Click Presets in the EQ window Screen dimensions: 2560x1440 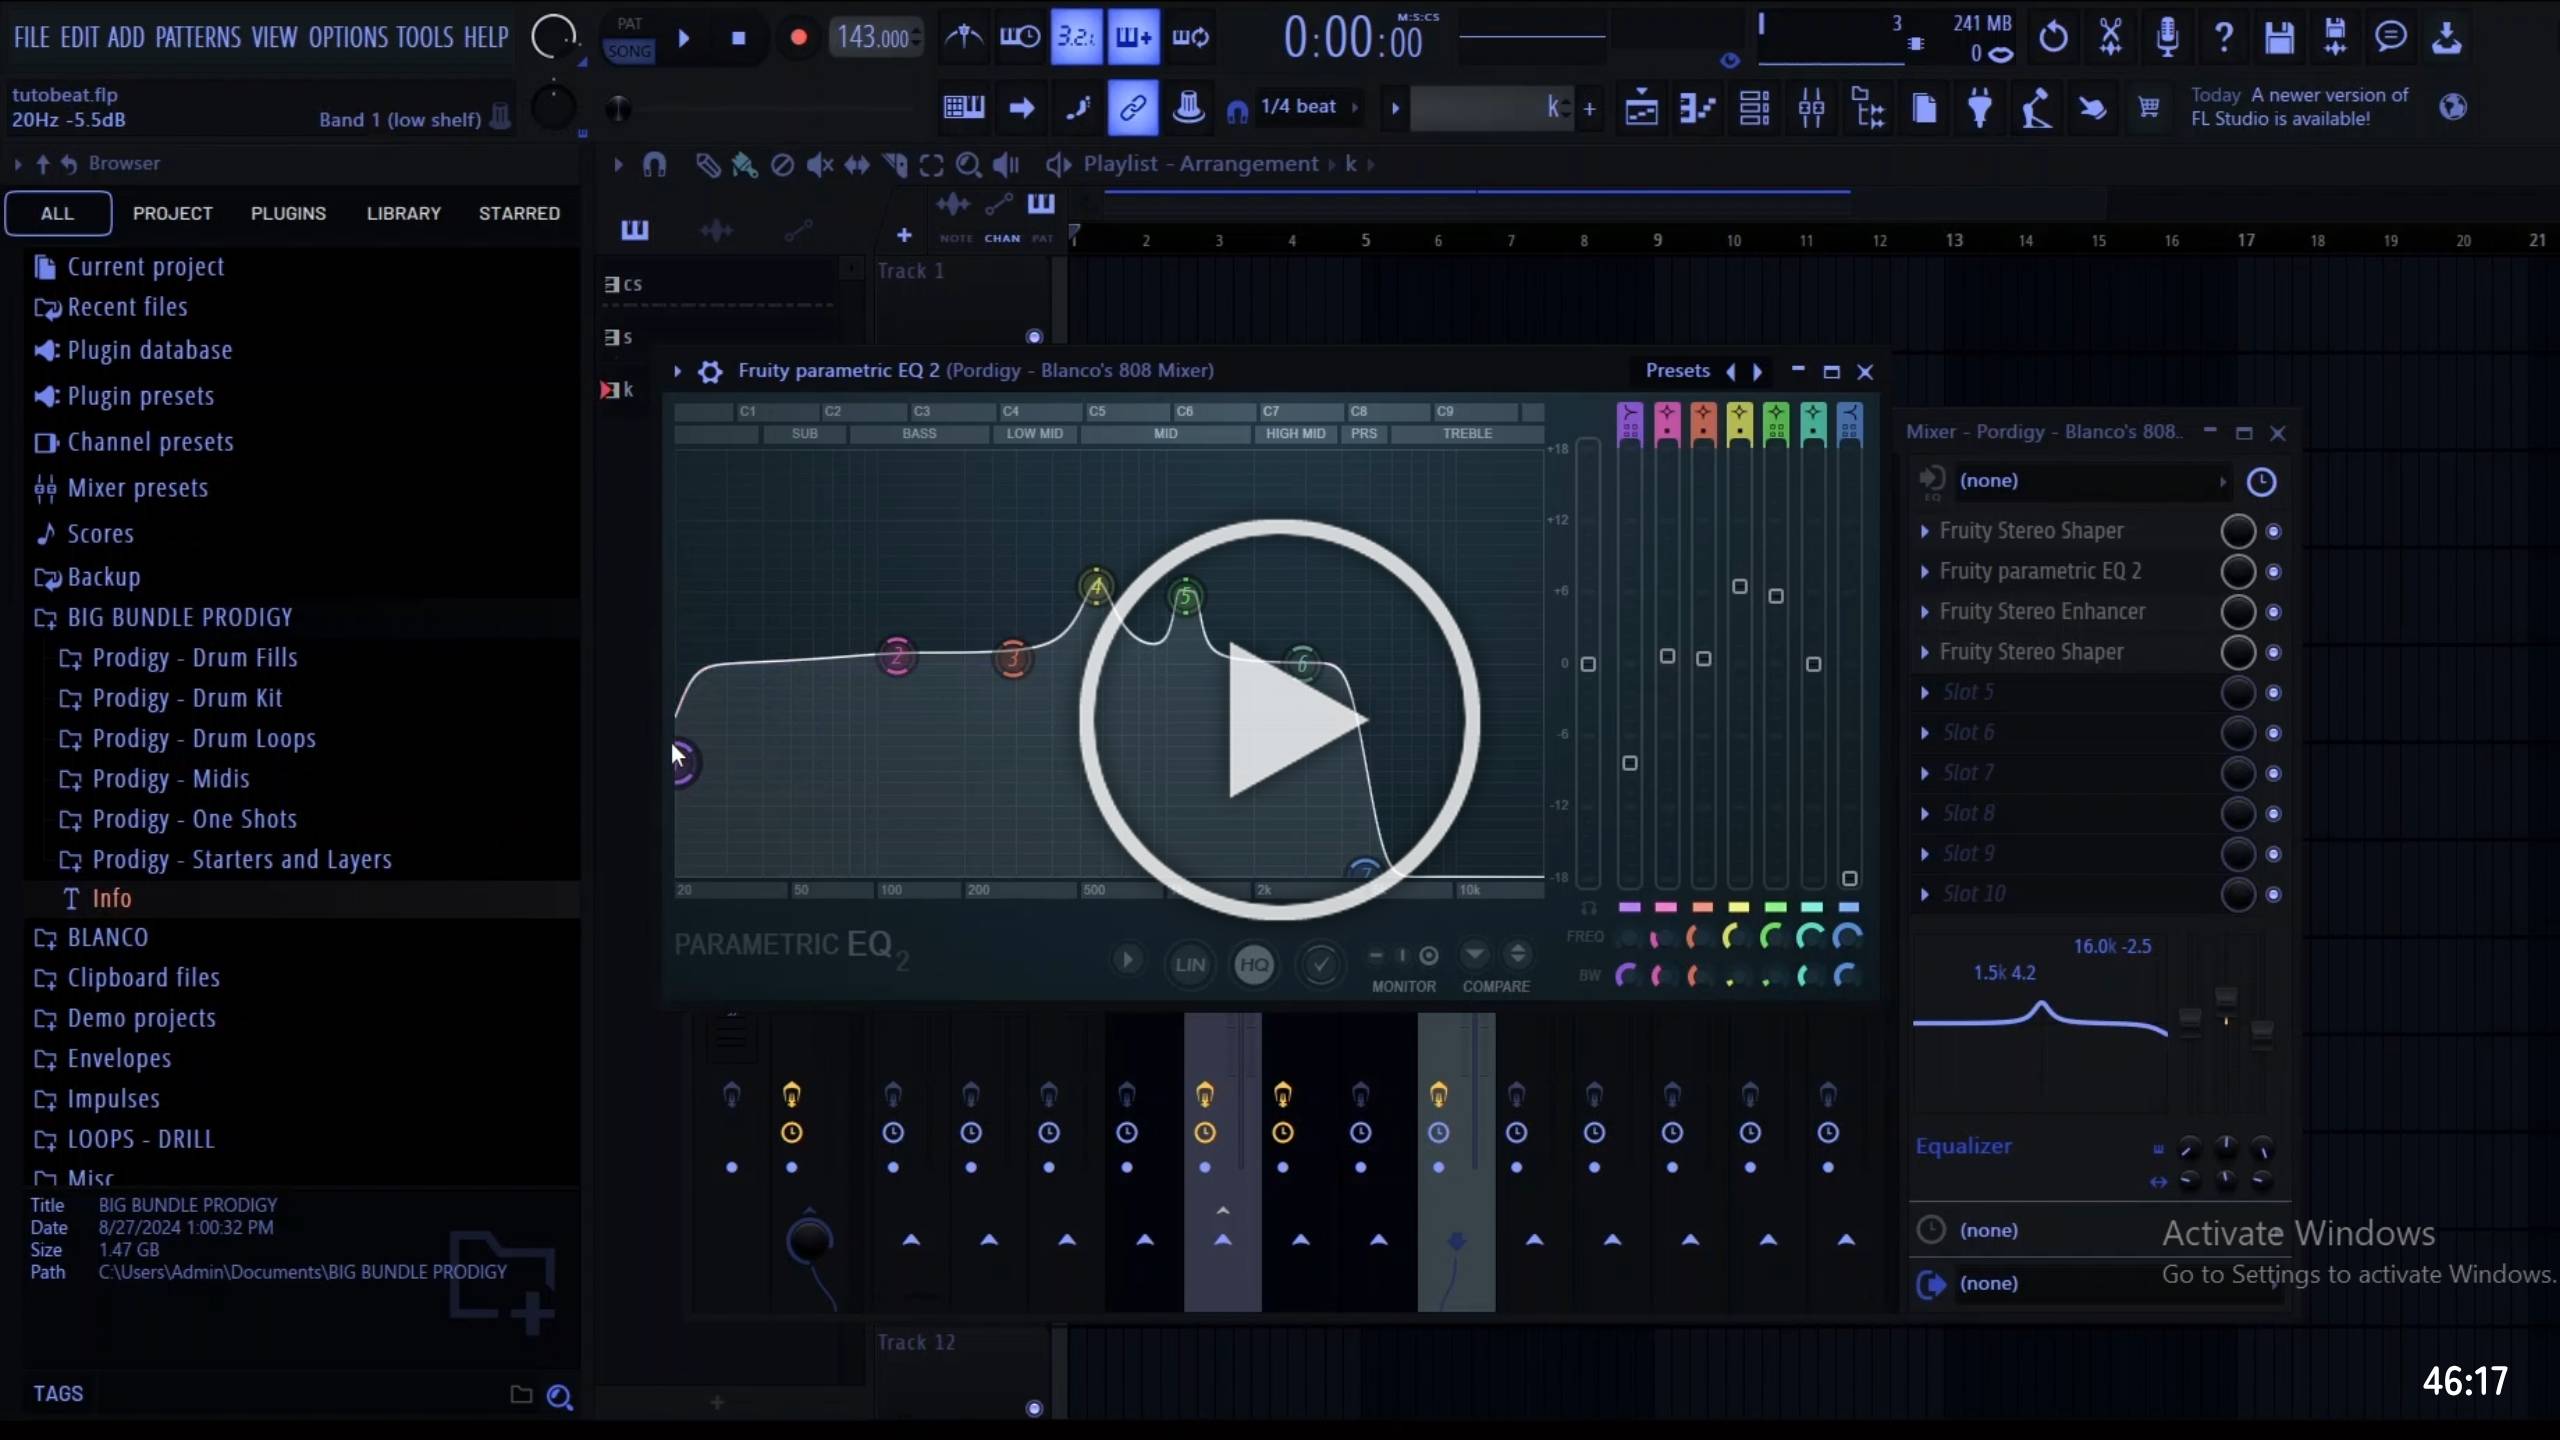(x=1677, y=371)
